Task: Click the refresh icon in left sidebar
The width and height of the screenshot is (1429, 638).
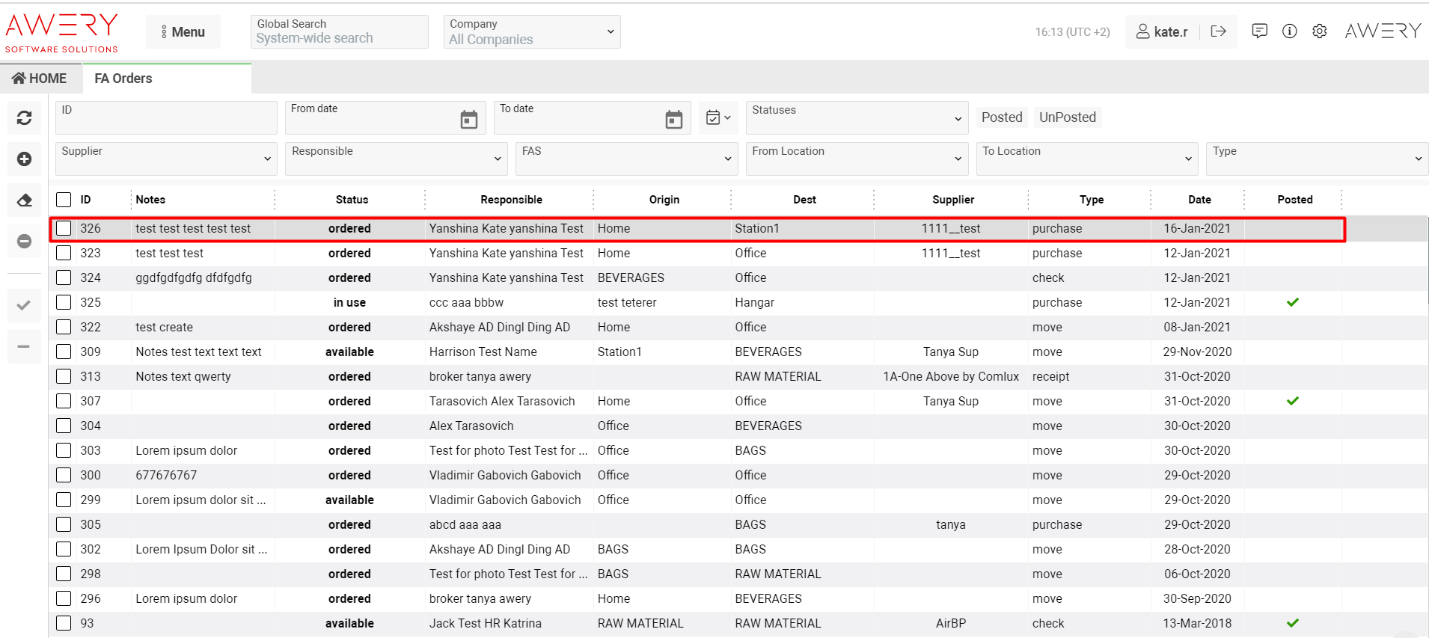Action: 25,118
